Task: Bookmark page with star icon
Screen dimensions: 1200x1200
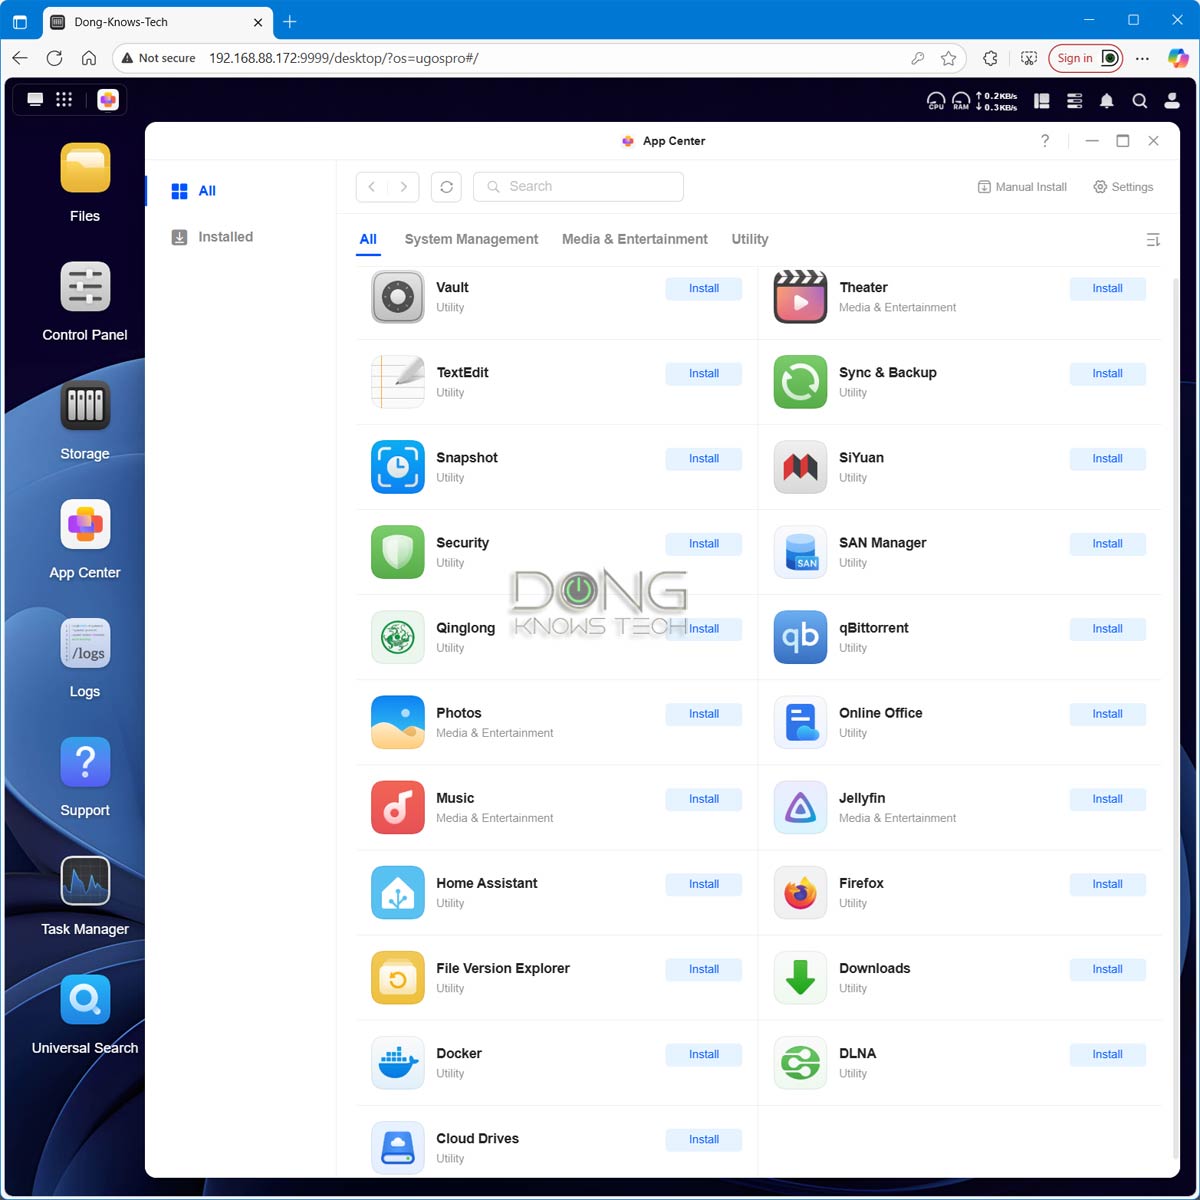Action: click(x=948, y=58)
